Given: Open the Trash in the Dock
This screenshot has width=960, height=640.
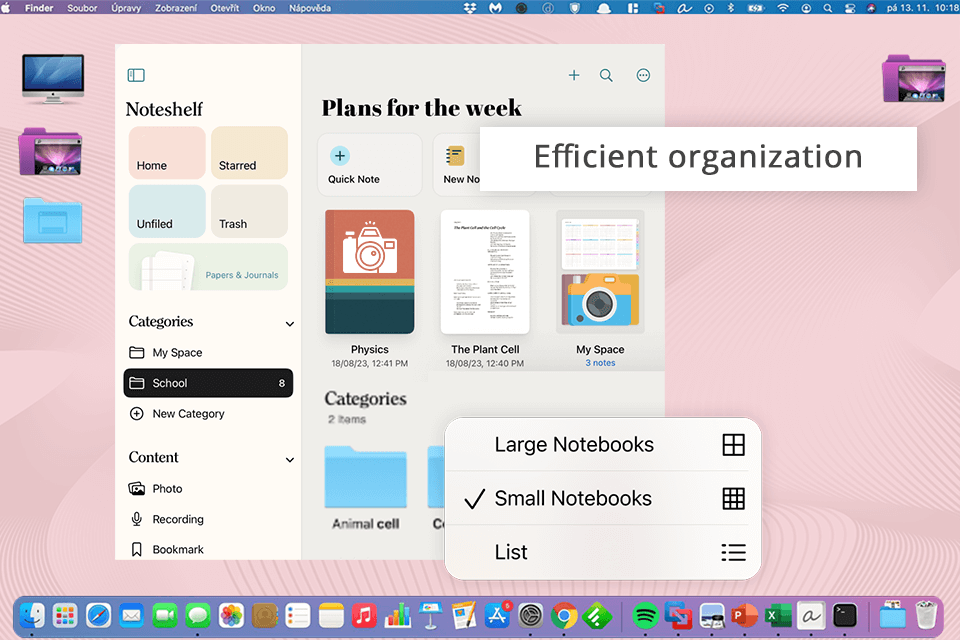Looking at the screenshot, I should pyautogui.click(x=926, y=614).
